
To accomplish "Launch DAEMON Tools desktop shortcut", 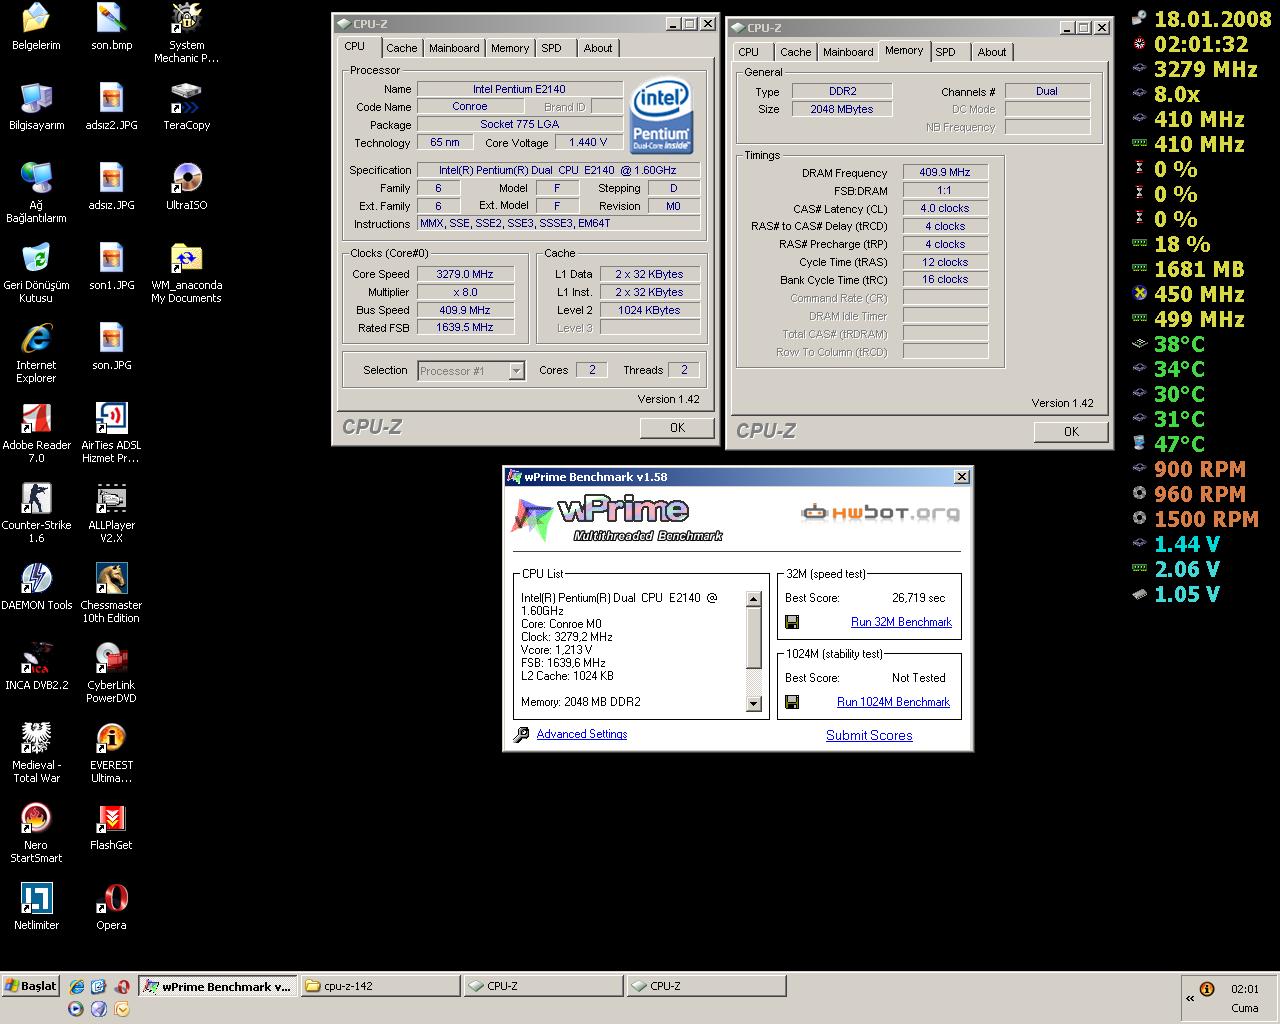I will click(36, 587).
